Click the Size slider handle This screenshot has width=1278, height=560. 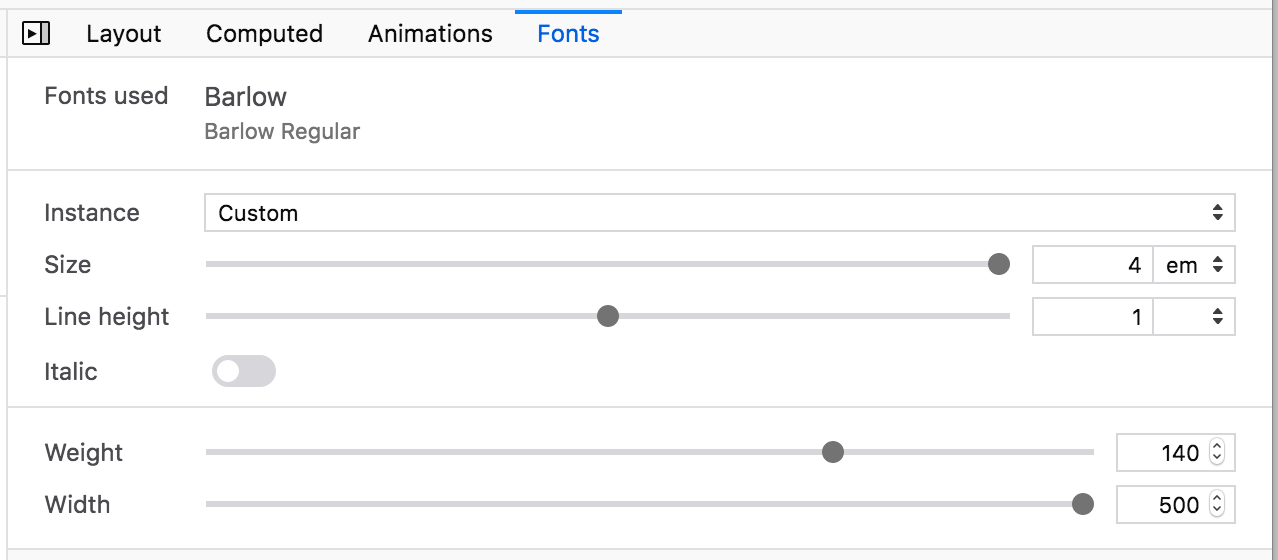point(998,265)
